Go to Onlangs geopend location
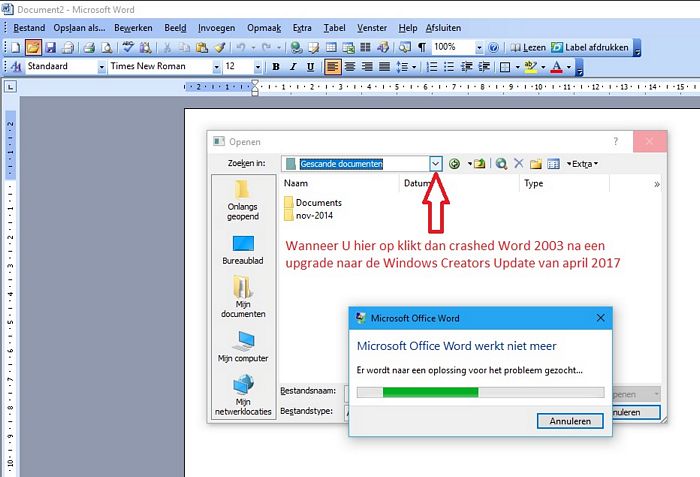Image resolution: width=700 pixels, height=477 pixels. [x=242, y=200]
